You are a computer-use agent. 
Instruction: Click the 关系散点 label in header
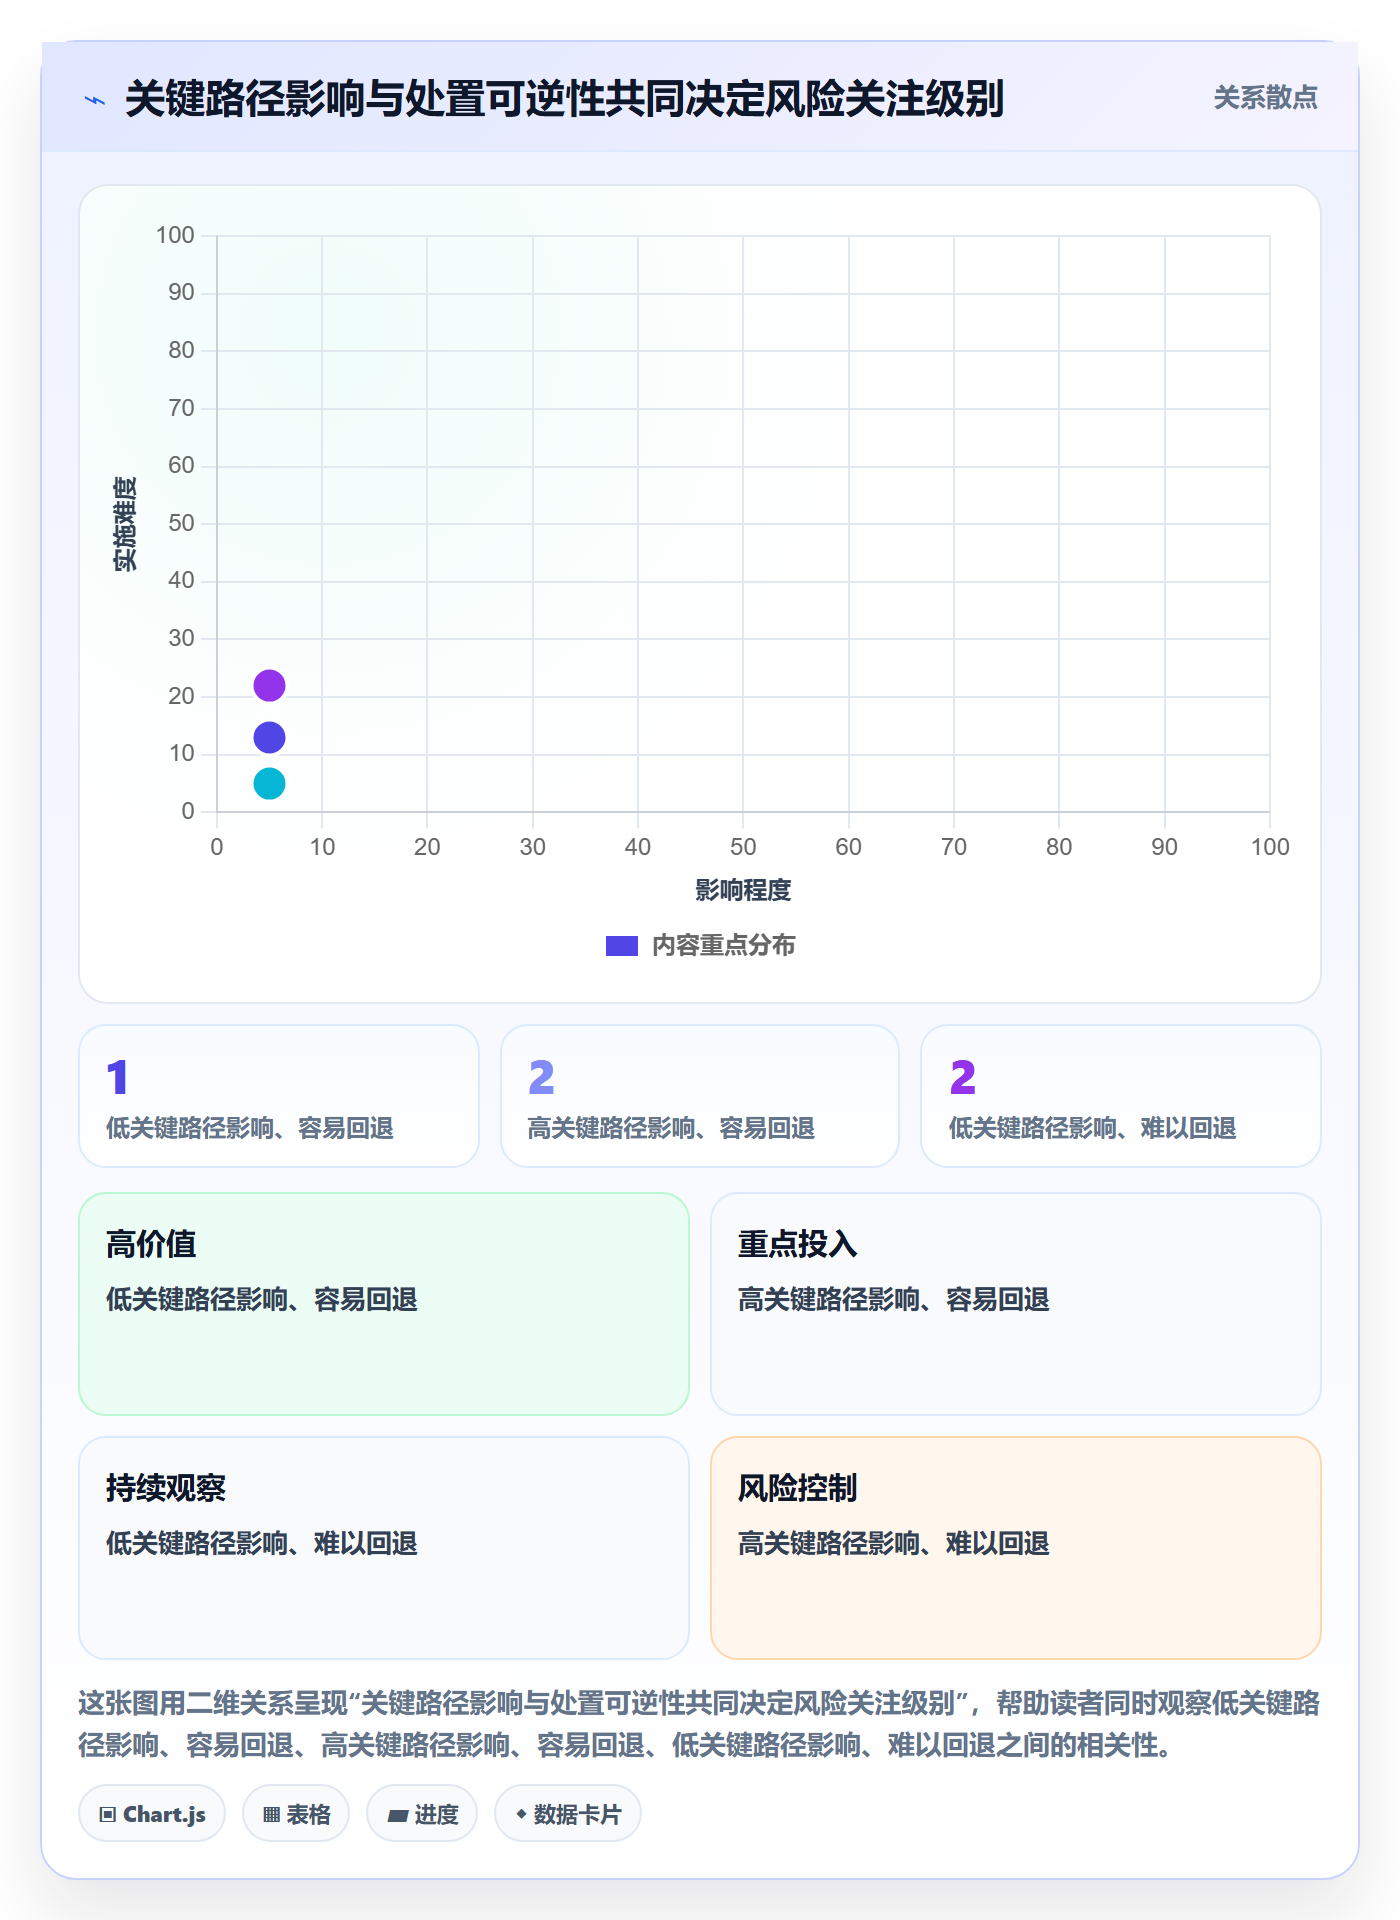pyautogui.click(x=1265, y=98)
